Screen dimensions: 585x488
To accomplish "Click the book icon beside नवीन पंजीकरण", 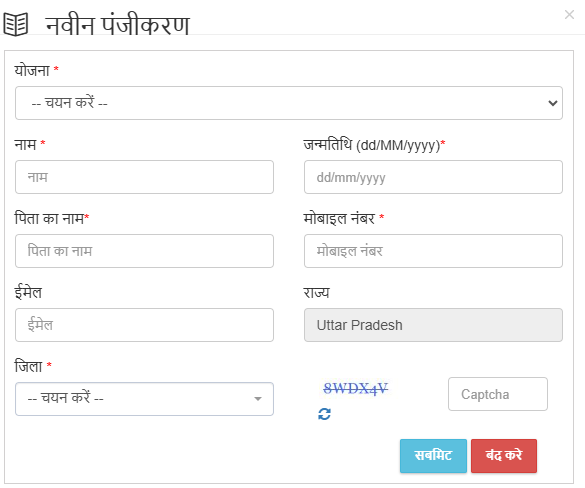I will click(x=16, y=25).
